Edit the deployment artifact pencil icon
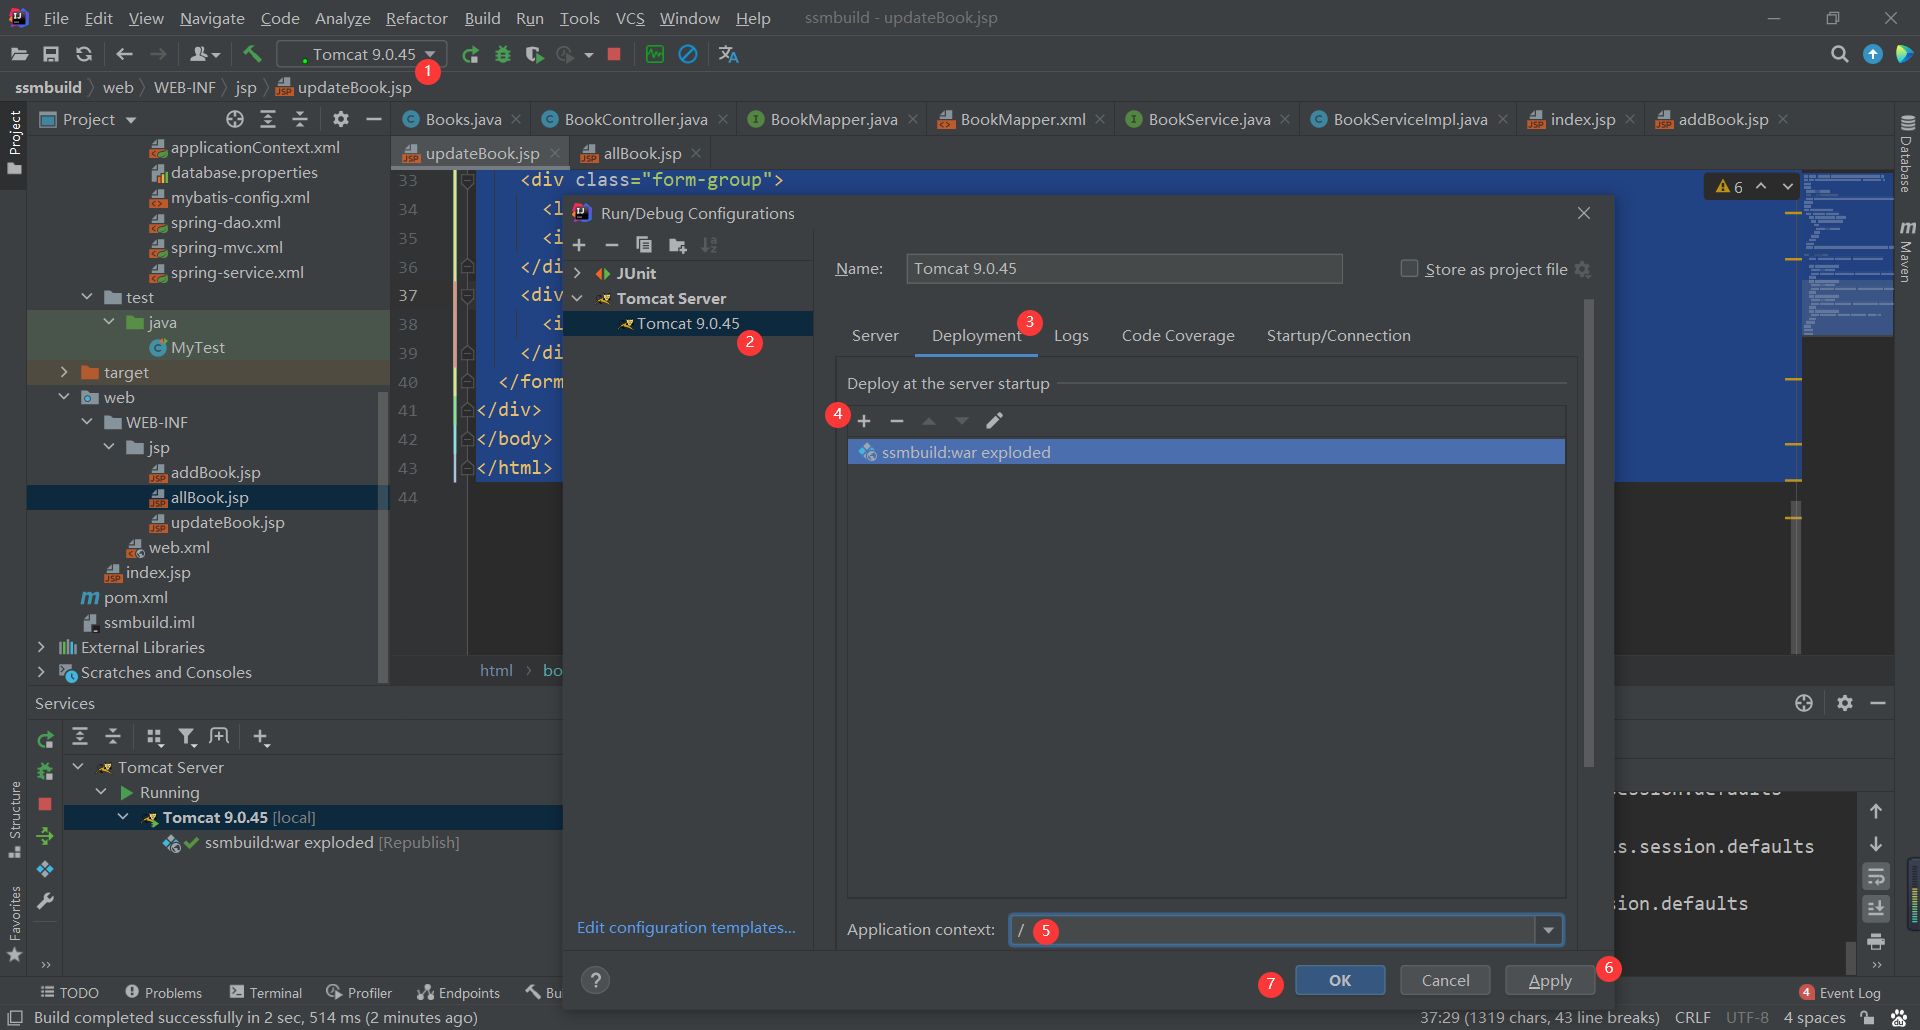The width and height of the screenshot is (1920, 1030). pyautogui.click(x=994, y=421)
